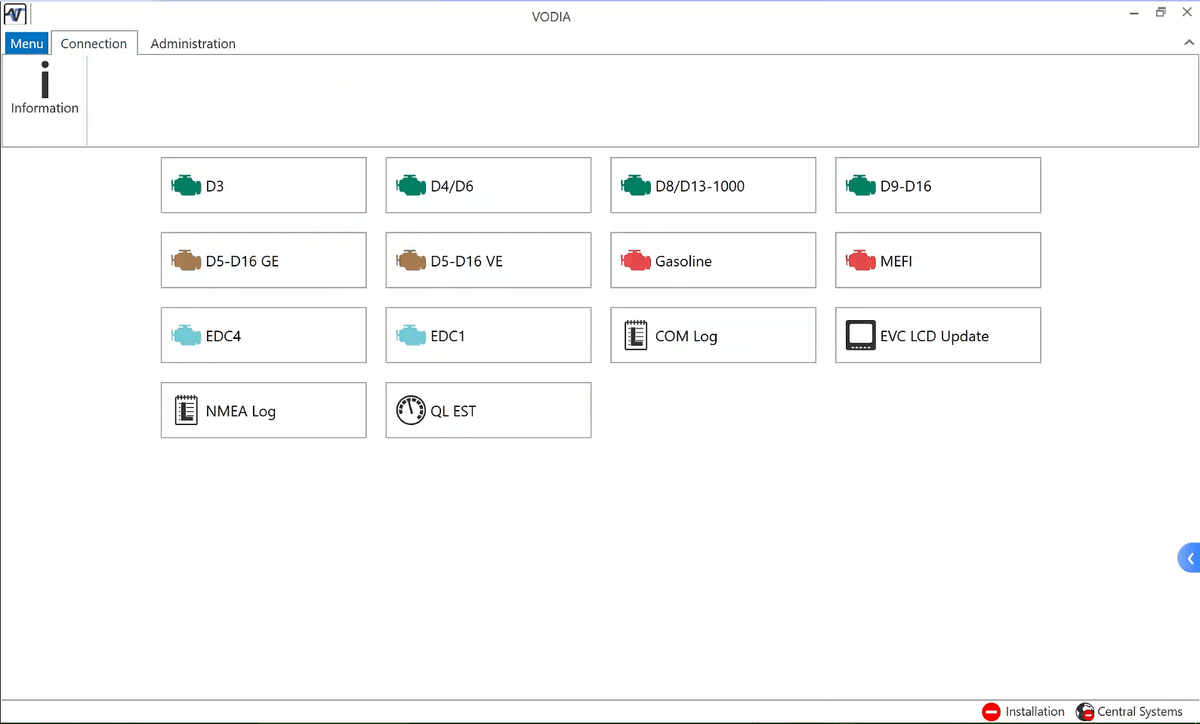This screenshot has height=724, width=1200.
Task: Click the QL EST gauge icon
Action: (x=410, y=411)
